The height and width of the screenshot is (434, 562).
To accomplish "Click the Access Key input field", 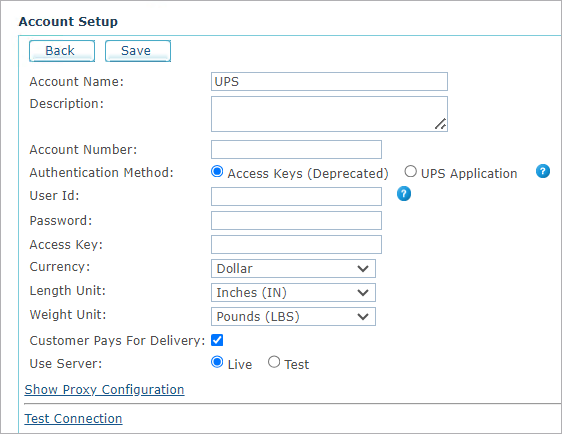I will 296,244.
